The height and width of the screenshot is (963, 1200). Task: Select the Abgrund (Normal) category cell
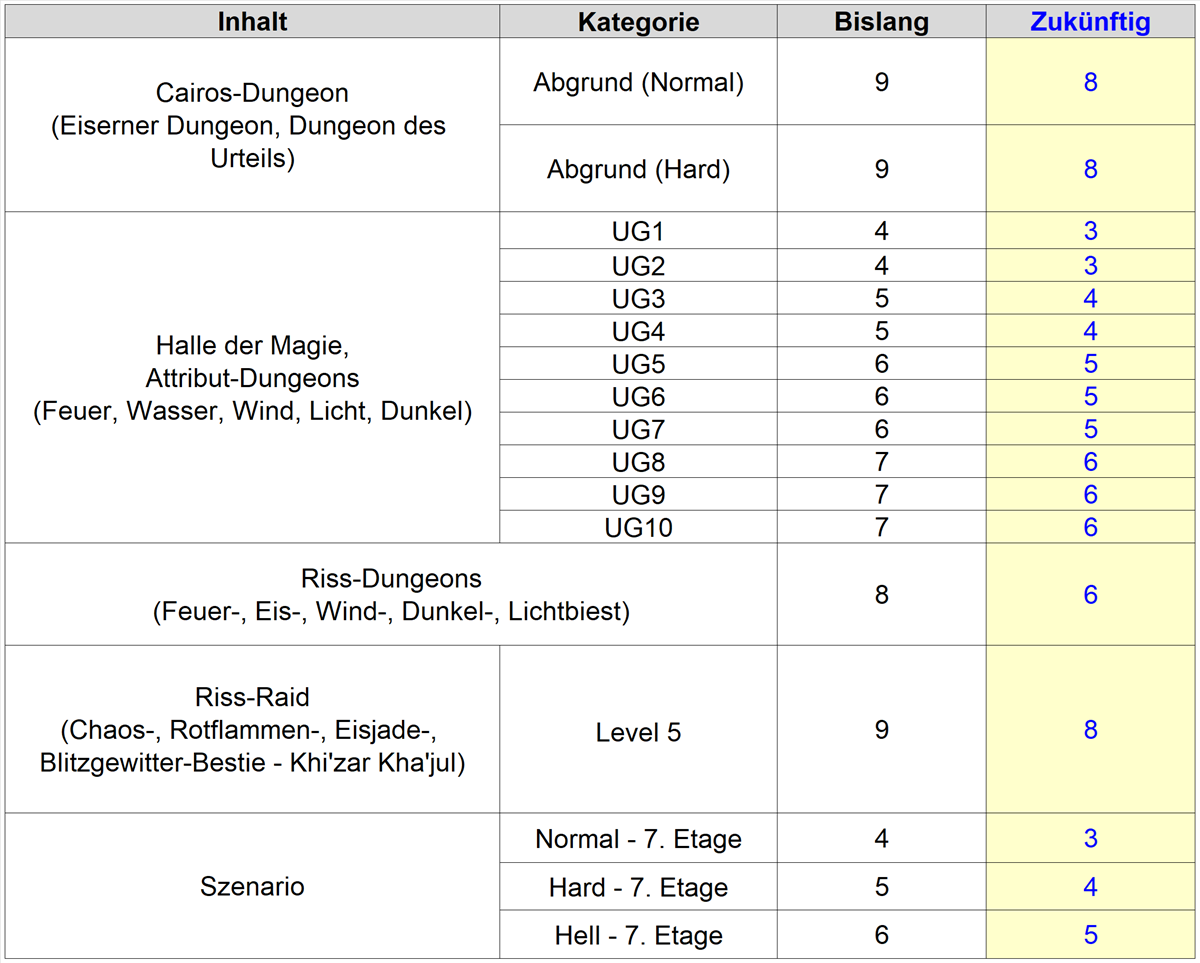(x=638, y=82)
